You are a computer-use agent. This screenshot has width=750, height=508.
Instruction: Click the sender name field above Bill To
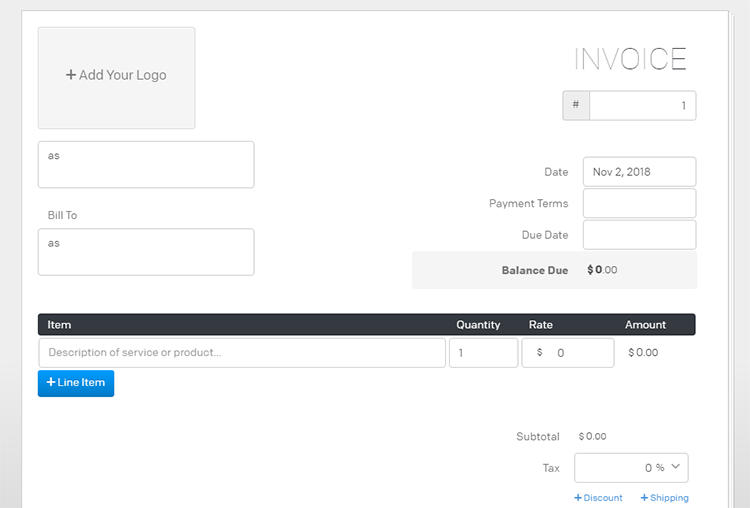click(146, 164)
